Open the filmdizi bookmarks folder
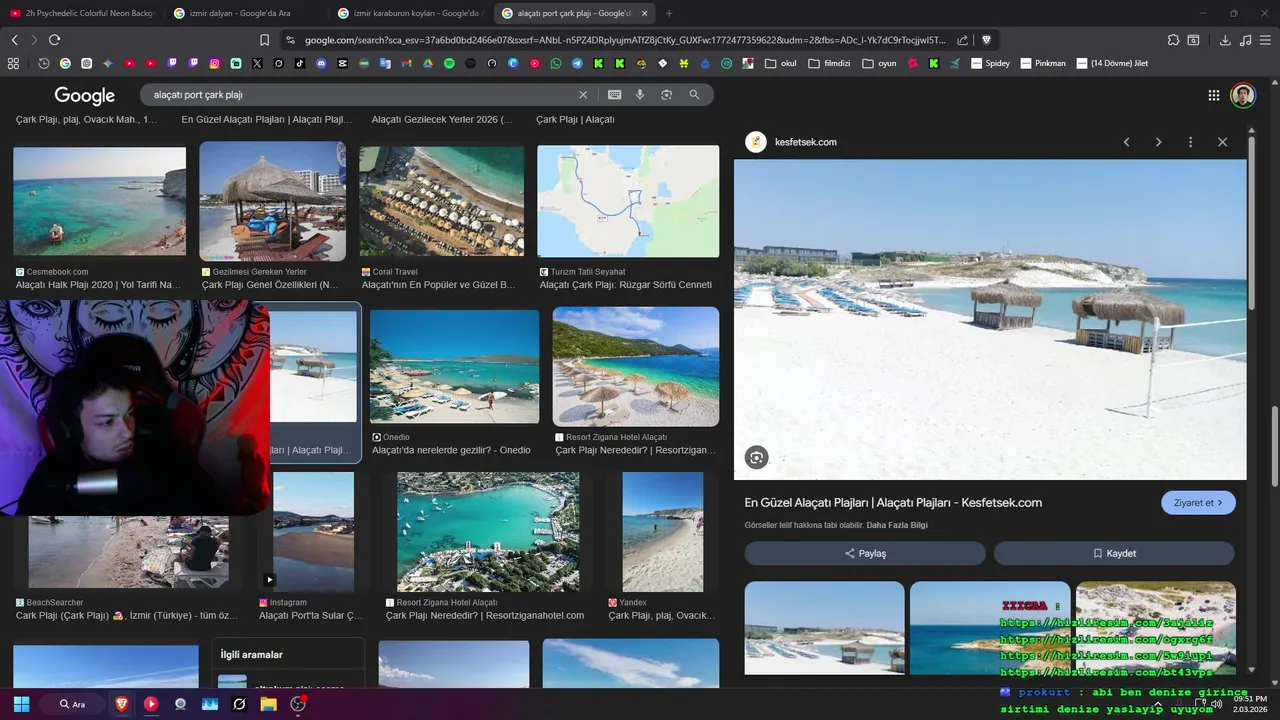The image size is (1280, 720). click(x=829, y=63)
